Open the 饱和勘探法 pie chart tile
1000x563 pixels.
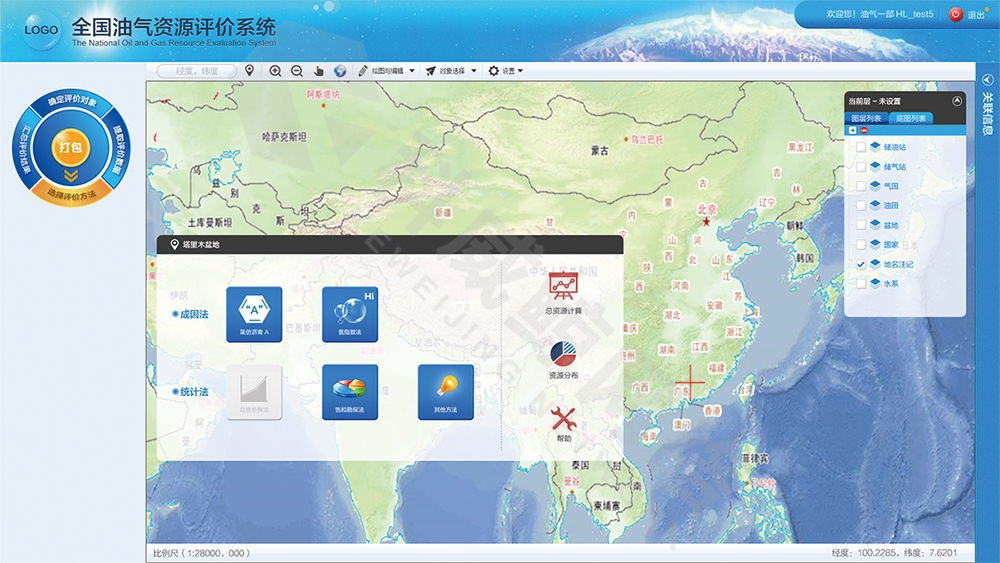tap(349, 391)
